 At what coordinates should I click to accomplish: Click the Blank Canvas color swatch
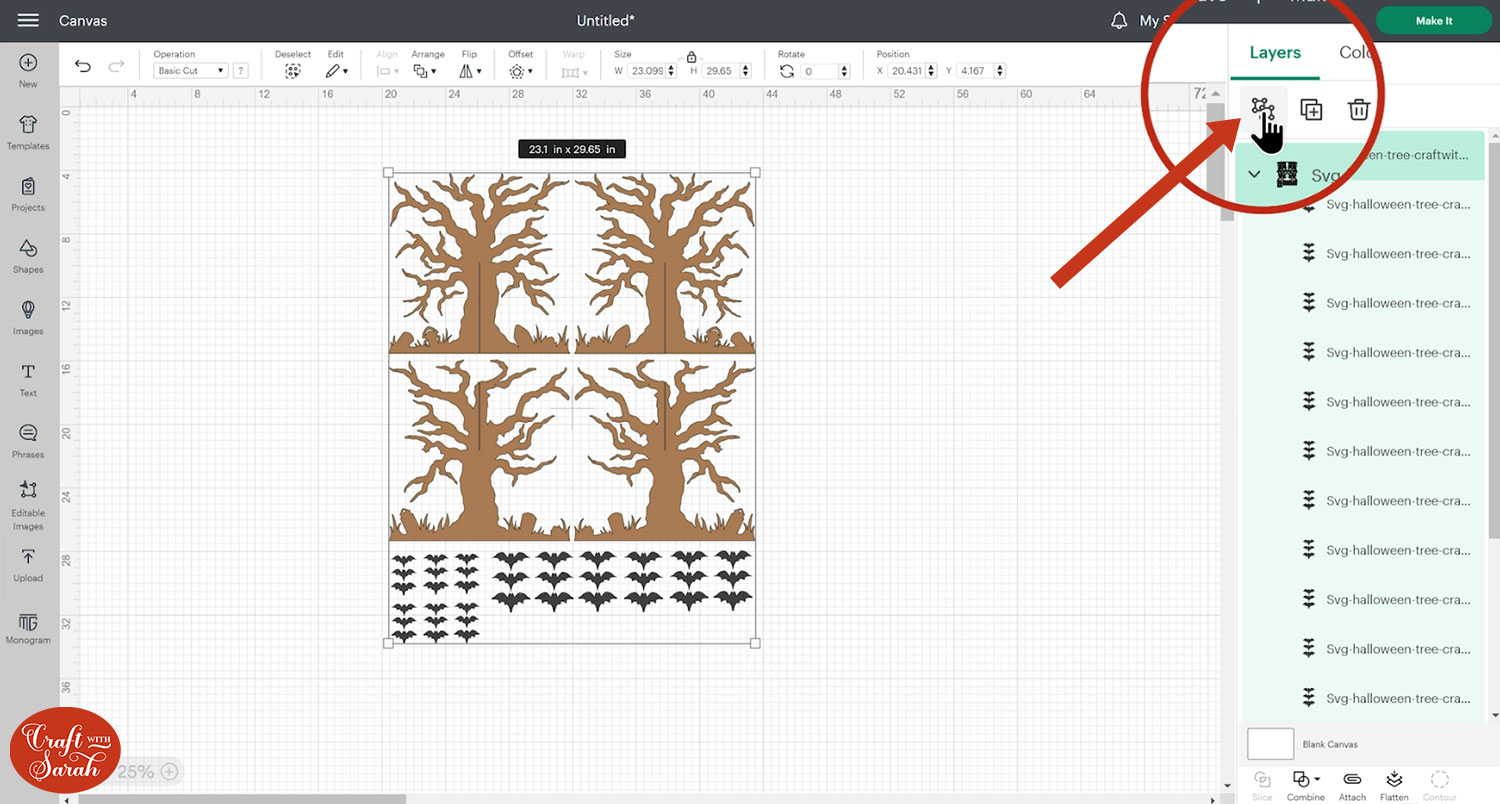[x=1270, y=744]
